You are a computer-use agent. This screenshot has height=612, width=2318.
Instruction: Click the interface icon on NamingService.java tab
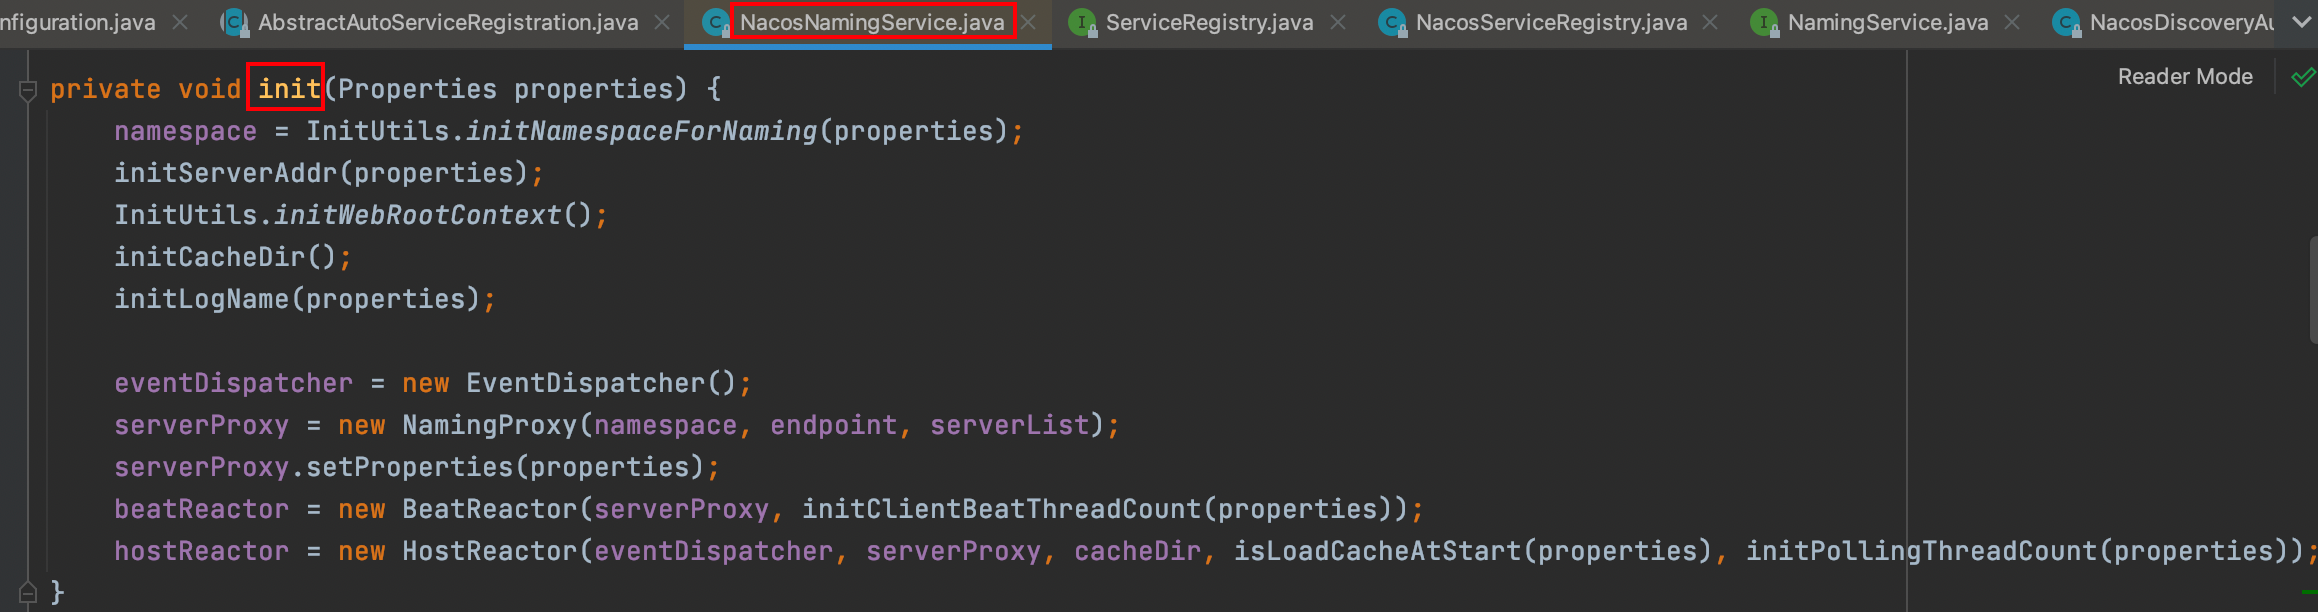(1765, 22)
